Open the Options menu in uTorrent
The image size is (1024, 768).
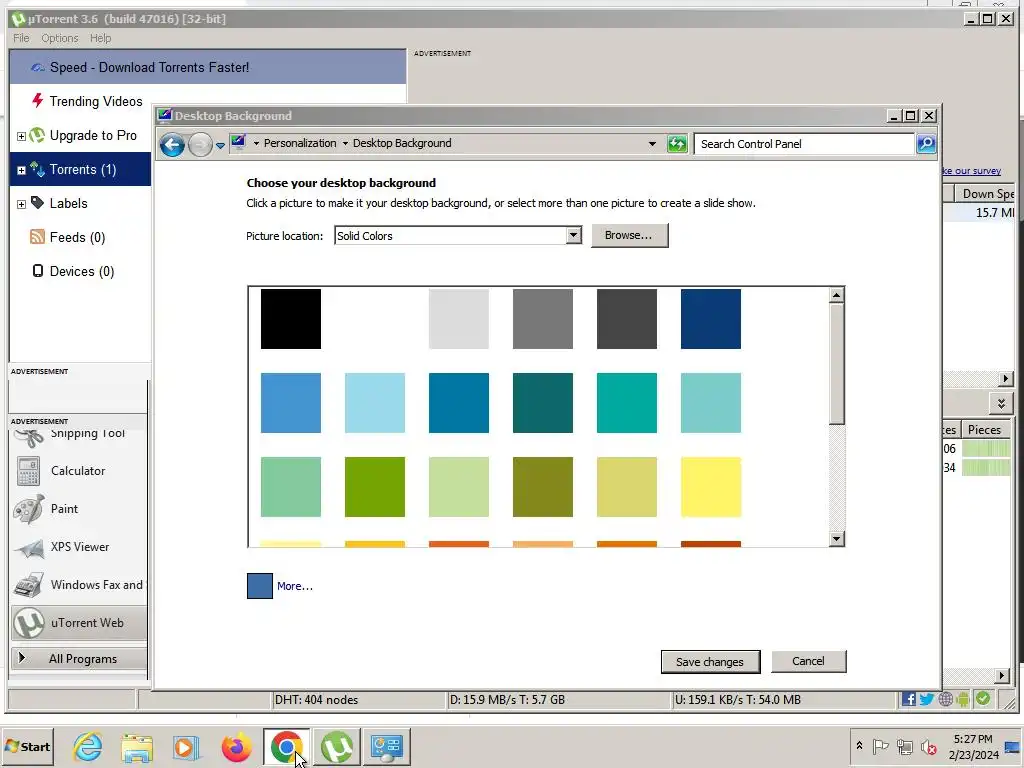pos(59,38)
